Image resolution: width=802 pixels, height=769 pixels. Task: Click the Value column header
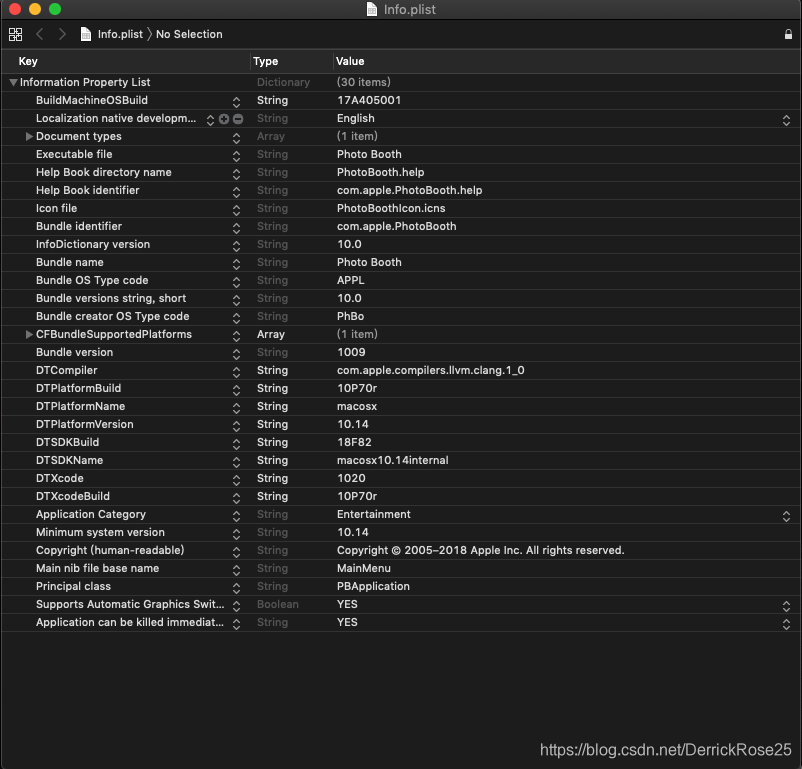pyautogui.click(x=350, y=61)
